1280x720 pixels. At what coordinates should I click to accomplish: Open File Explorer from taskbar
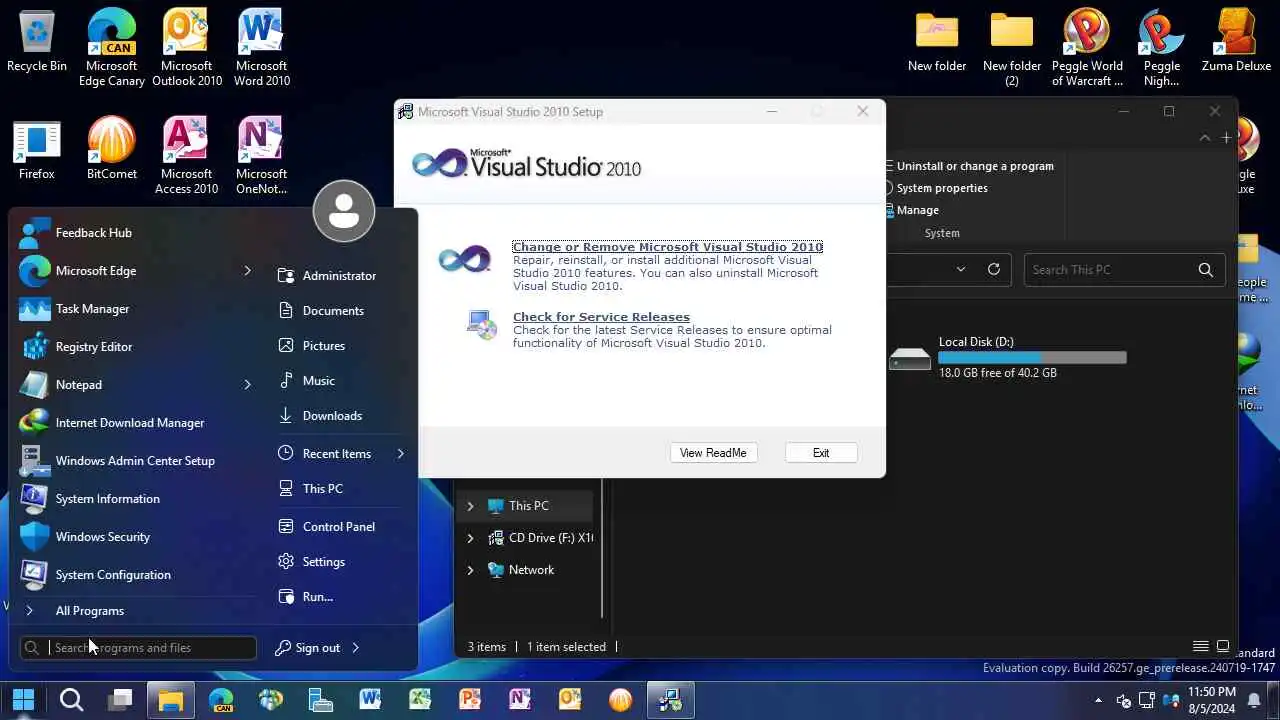171,700
